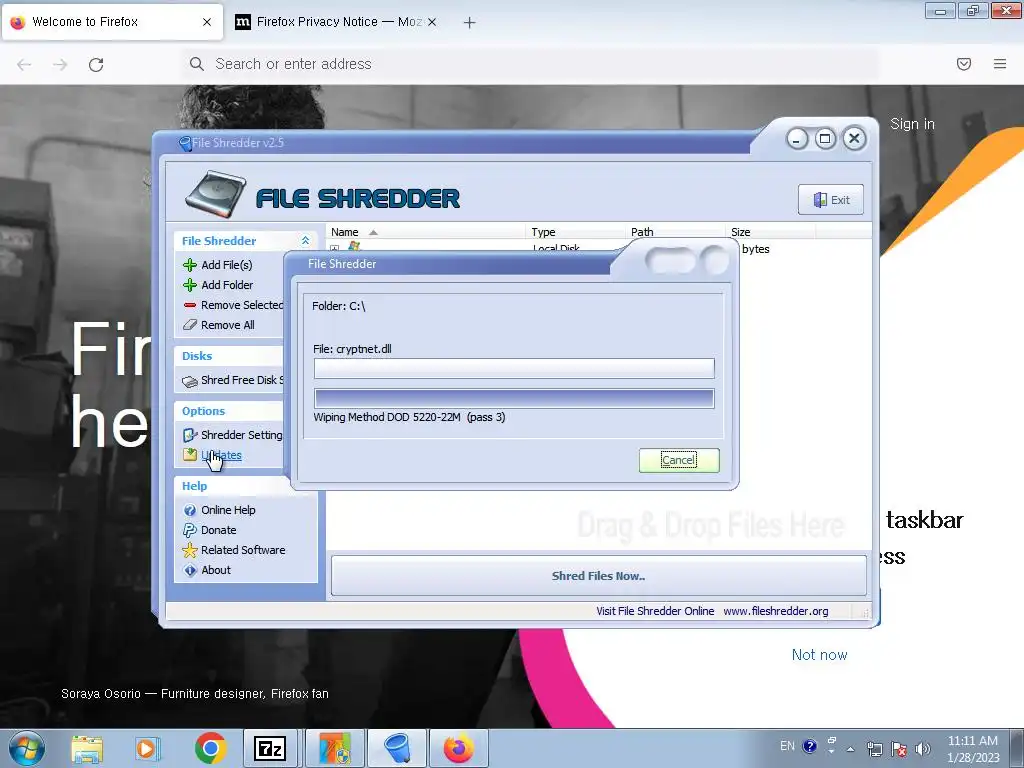Click the Shredder Settings icon
The height and width of the screenshot is (768, 1024).
(x=190, y=435)
